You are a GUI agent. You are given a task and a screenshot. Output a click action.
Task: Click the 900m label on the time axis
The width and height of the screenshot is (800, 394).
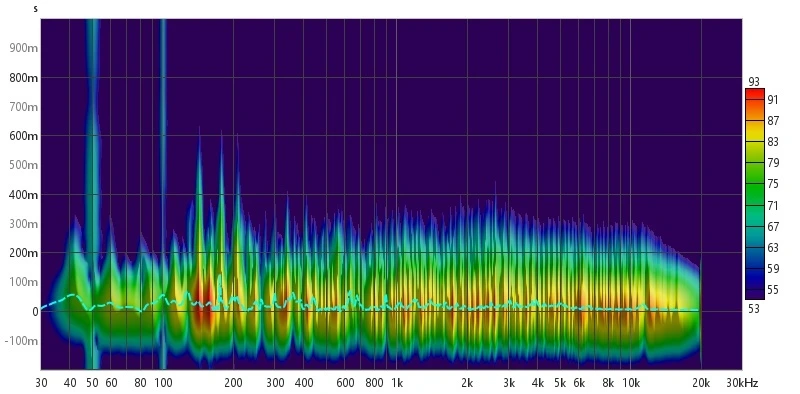coord(24,48)
